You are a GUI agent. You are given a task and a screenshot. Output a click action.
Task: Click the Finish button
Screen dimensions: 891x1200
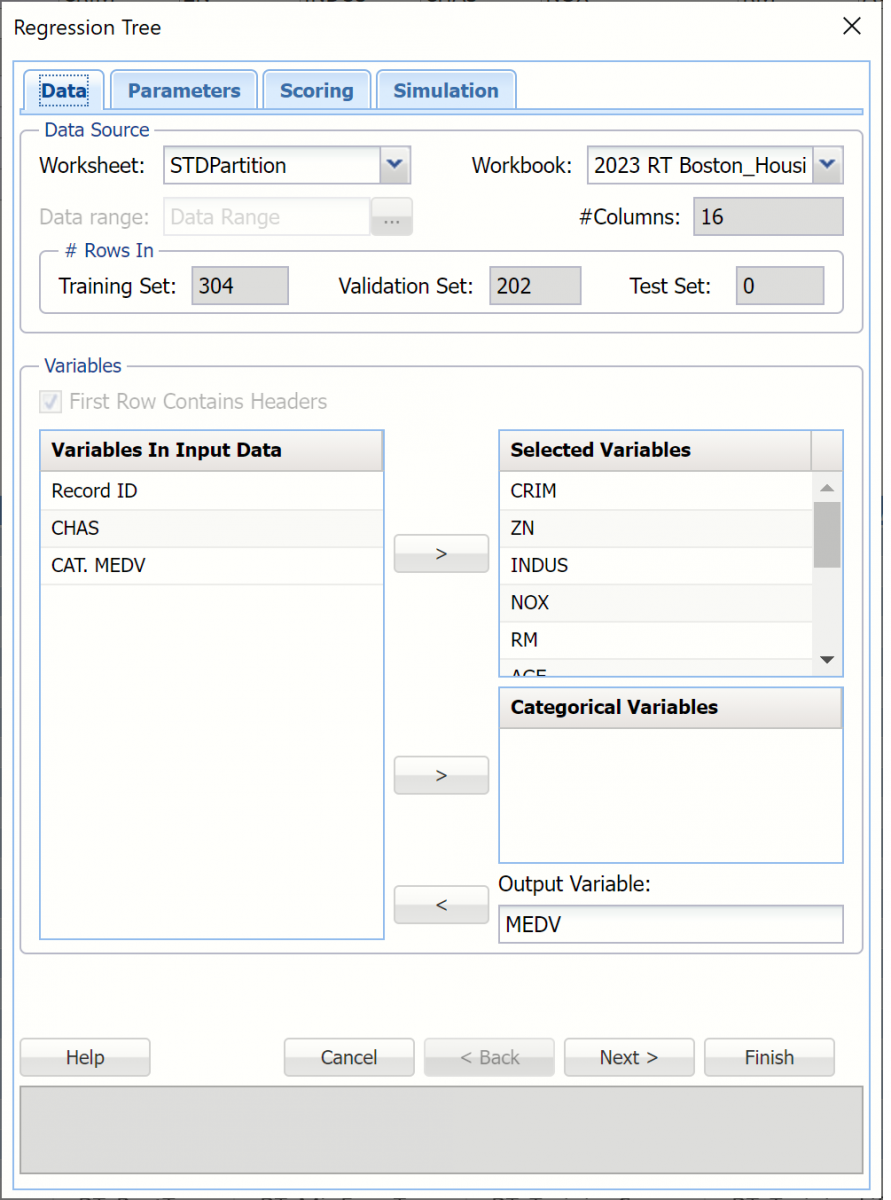[768, 1057]
